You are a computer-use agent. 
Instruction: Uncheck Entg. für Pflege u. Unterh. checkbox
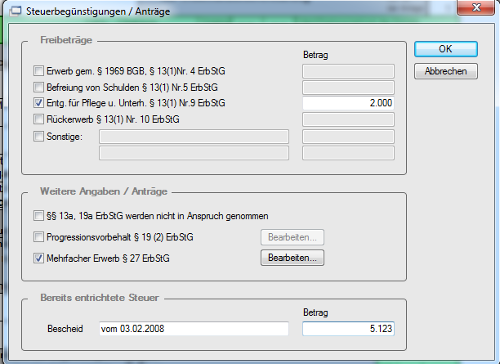click(38, 103)
